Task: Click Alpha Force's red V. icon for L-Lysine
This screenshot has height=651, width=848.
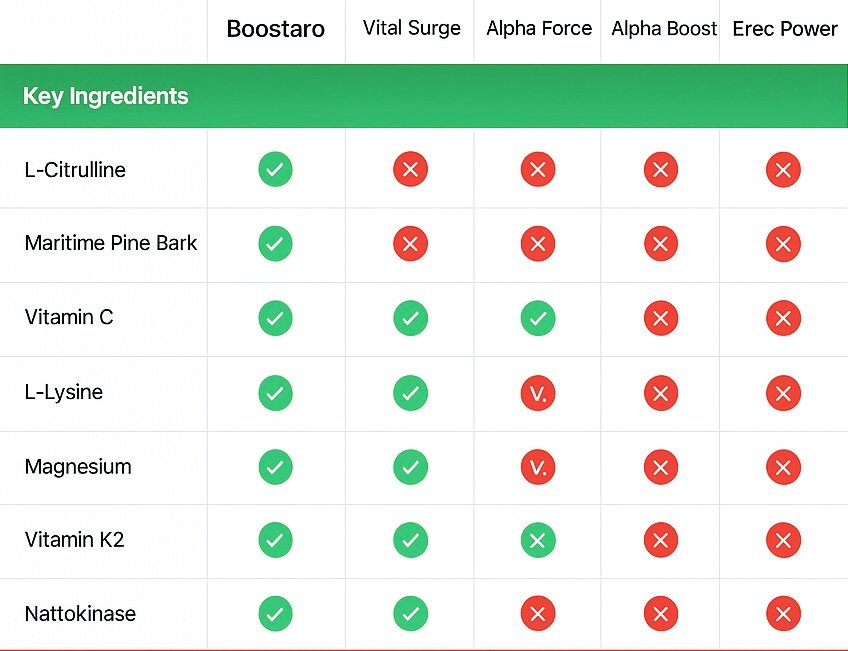Action: (x=538, y=393)
